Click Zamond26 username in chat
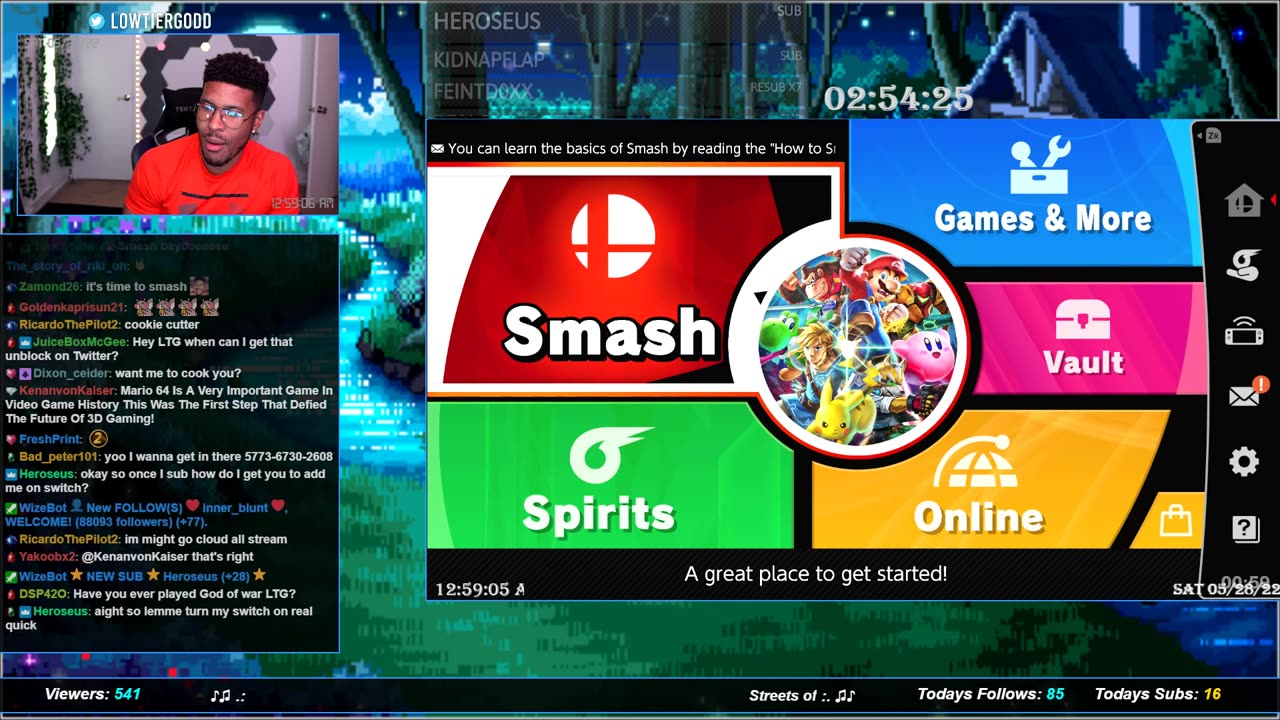 (50, 287)
